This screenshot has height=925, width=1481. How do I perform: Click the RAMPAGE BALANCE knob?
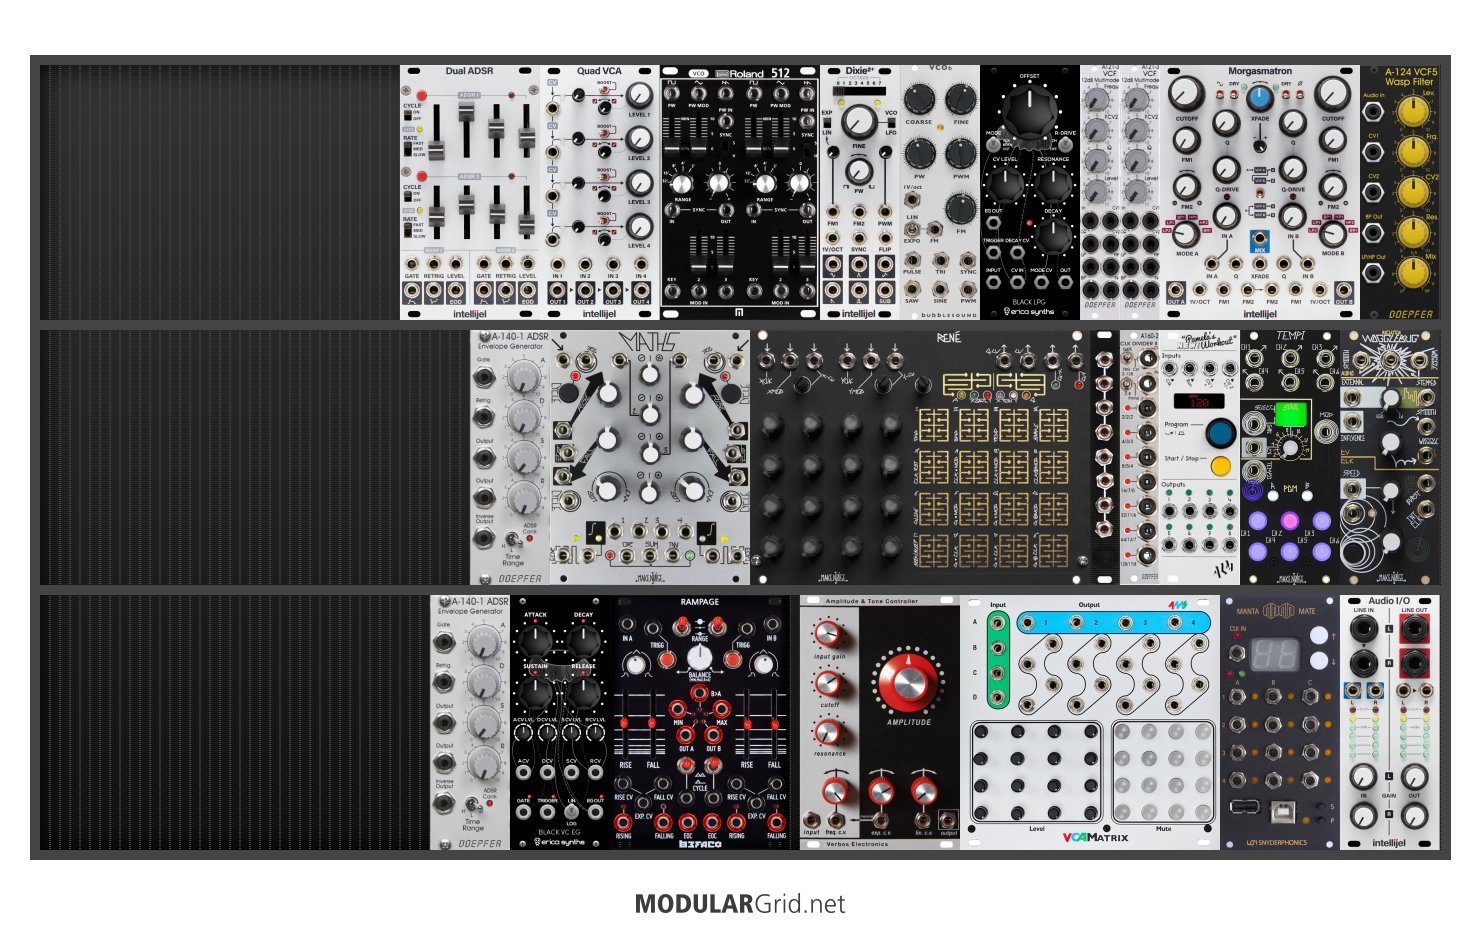point(699,656)
